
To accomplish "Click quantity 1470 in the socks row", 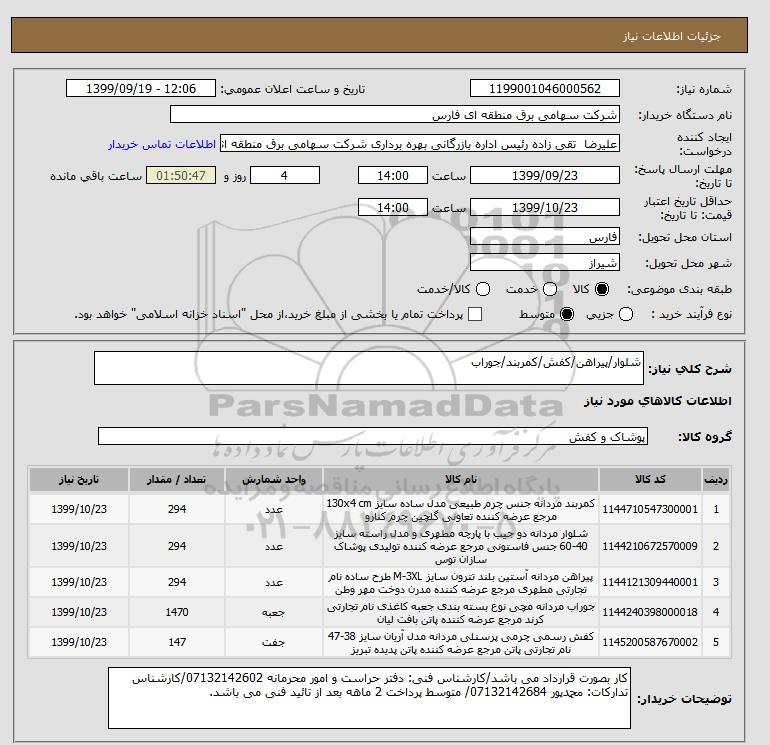I will coord(177,612).
